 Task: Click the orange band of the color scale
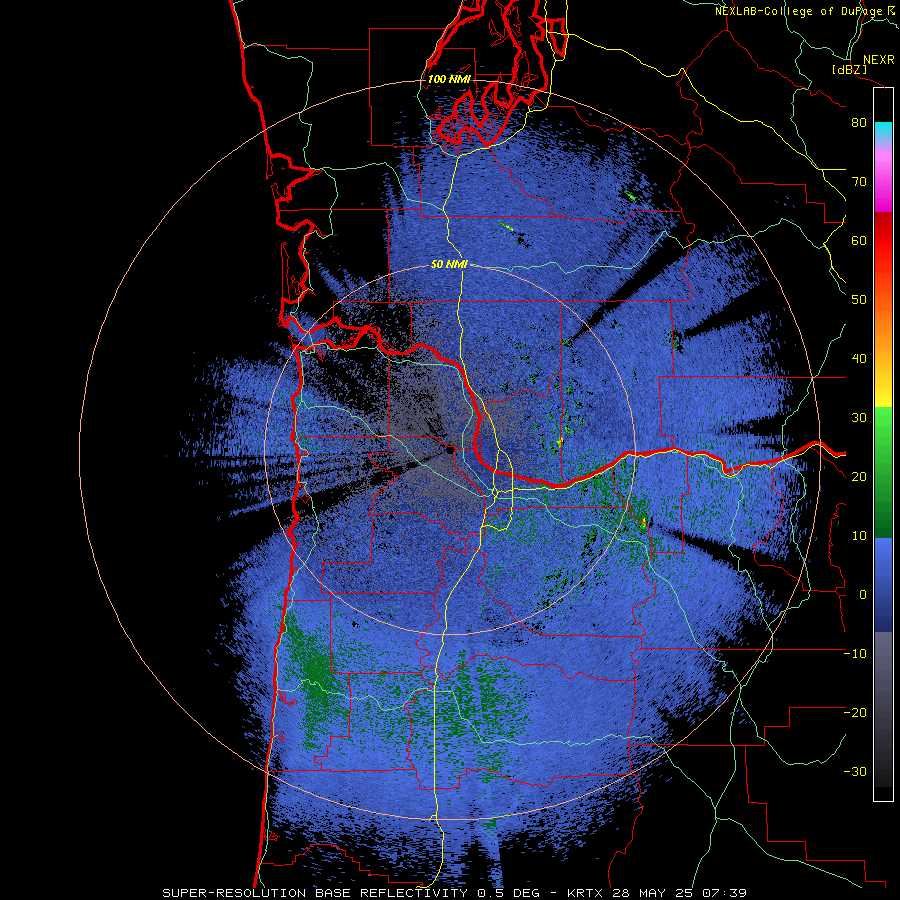[x=883, y=321]
